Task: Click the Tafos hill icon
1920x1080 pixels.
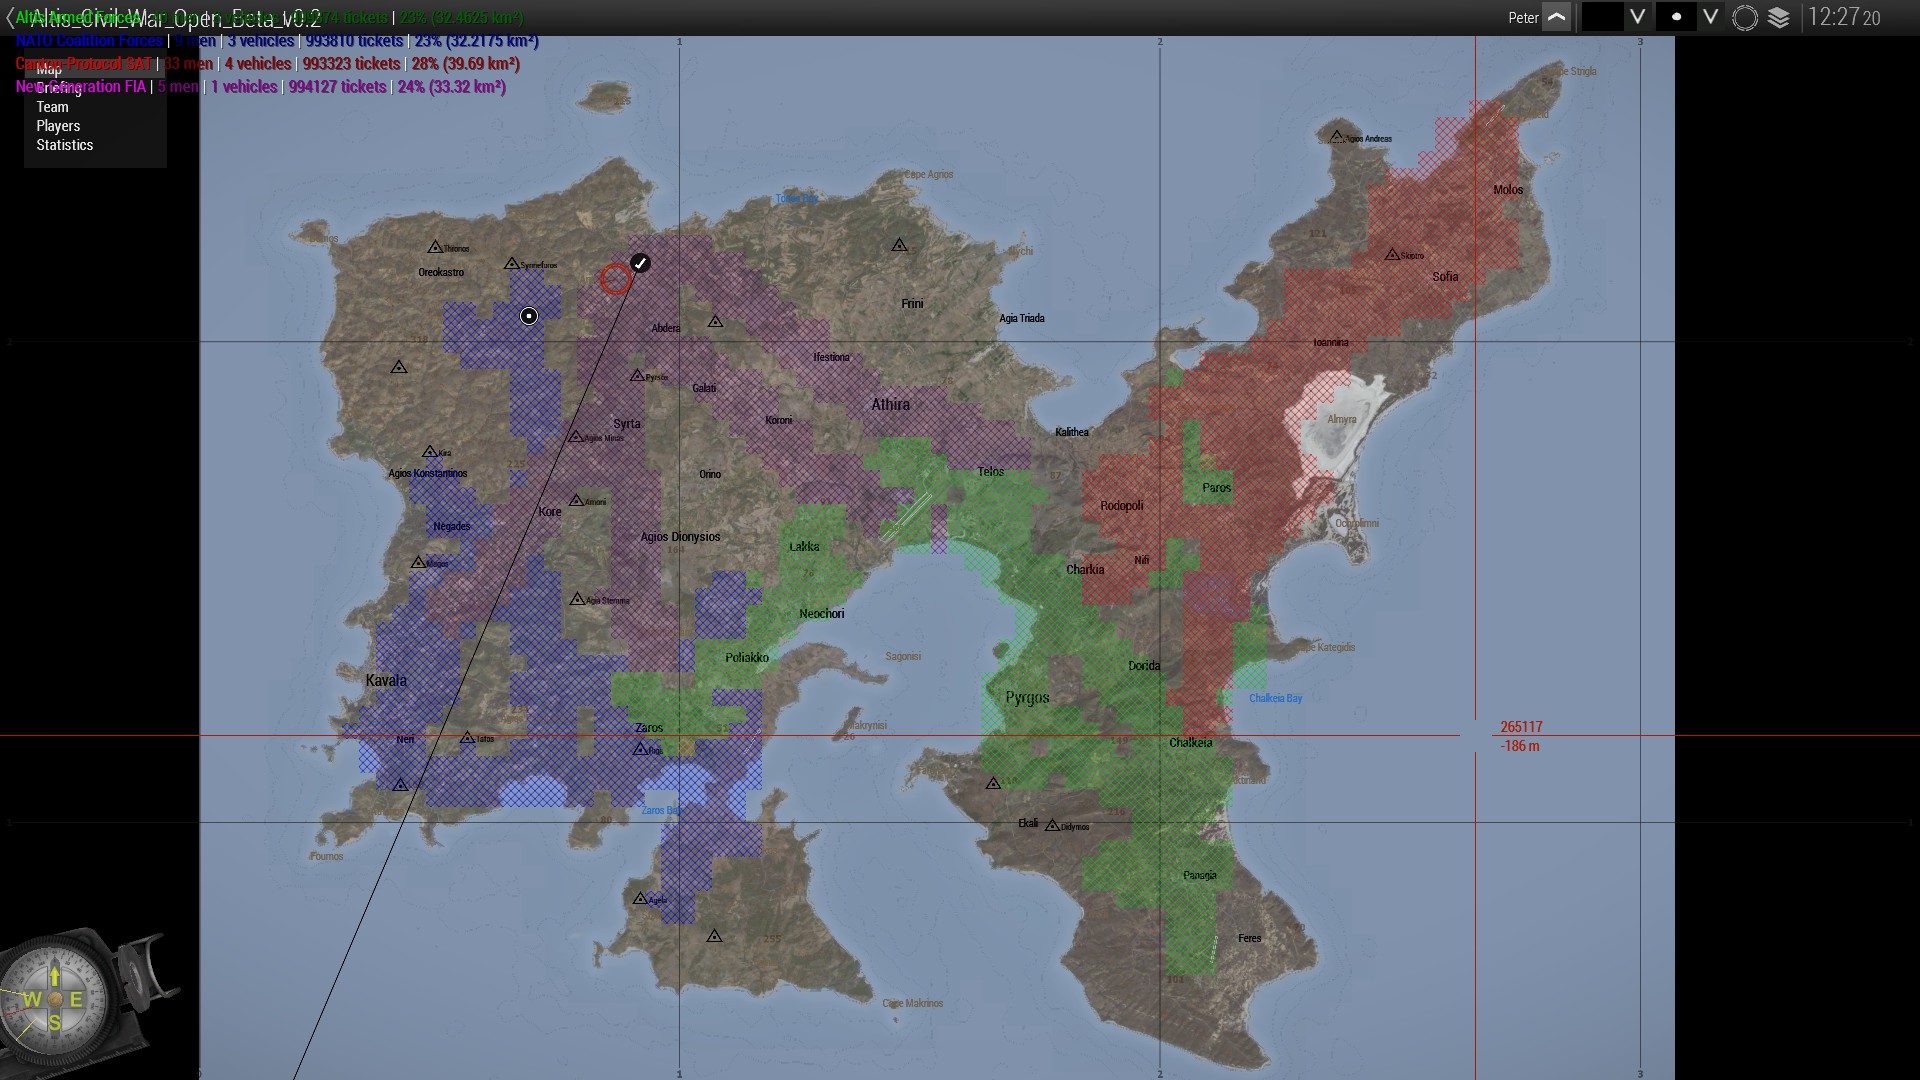Action: click(467, 738)
